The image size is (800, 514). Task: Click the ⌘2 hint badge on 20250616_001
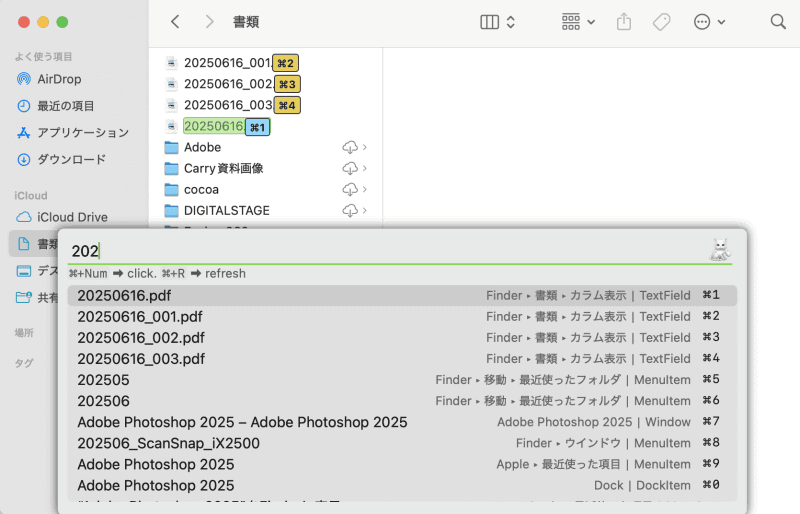click(285, 63)
